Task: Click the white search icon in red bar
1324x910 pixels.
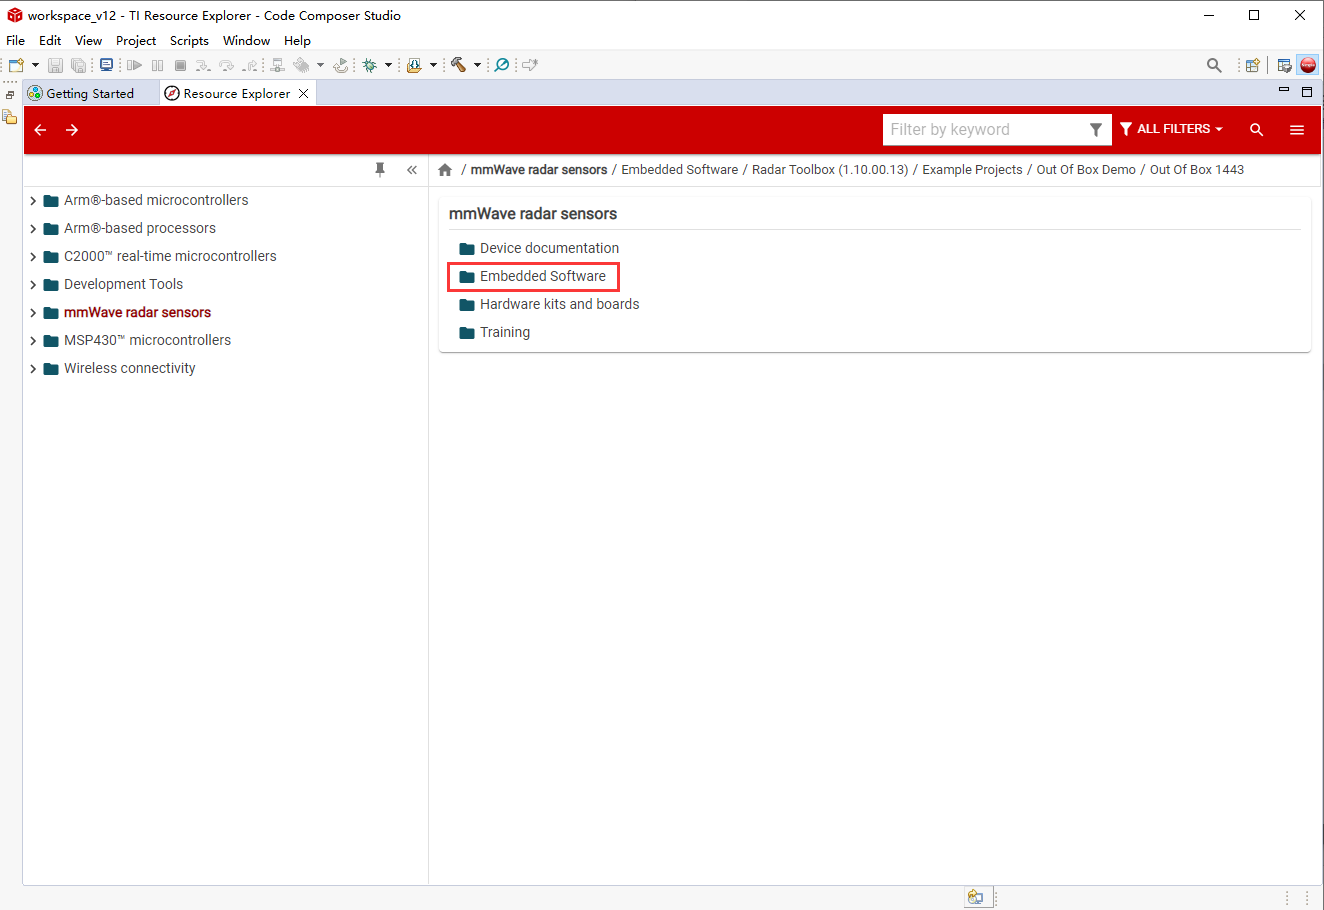Action: coord(1257,130)
